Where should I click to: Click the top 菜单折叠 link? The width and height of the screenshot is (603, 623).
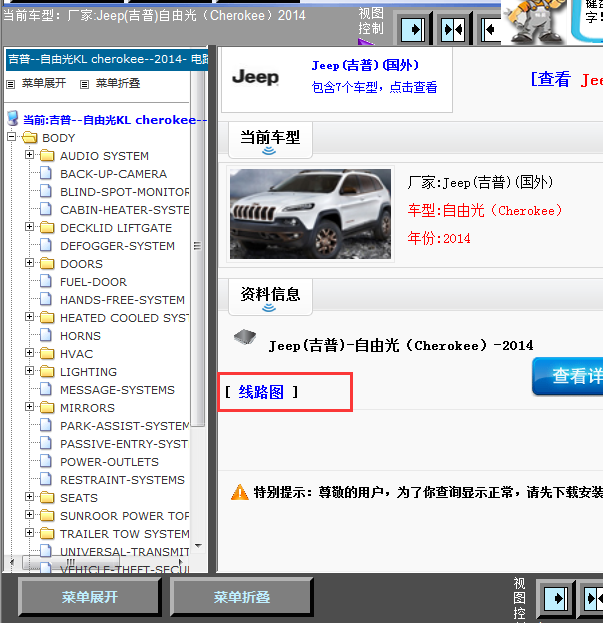pos(118,83)
